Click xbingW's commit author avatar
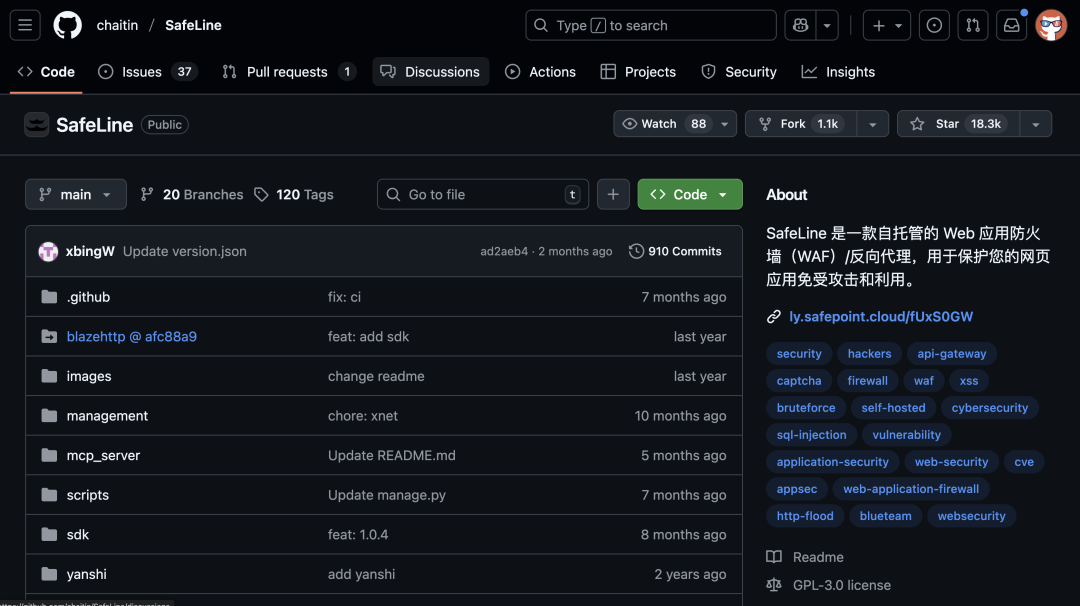Screen dimensions: 1080x606 coord(48,251)
